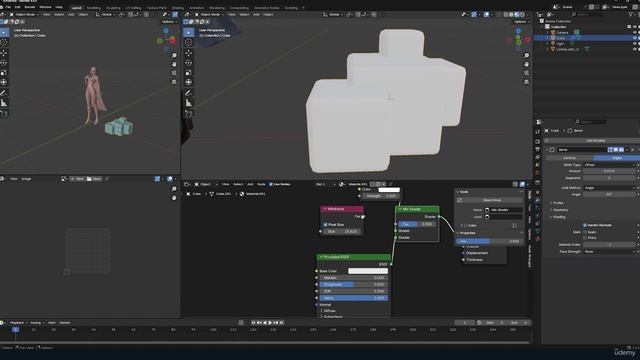640x360 pixels.
Task: Enable Mark Sharp checkbox
Action: tap(585, 238)
